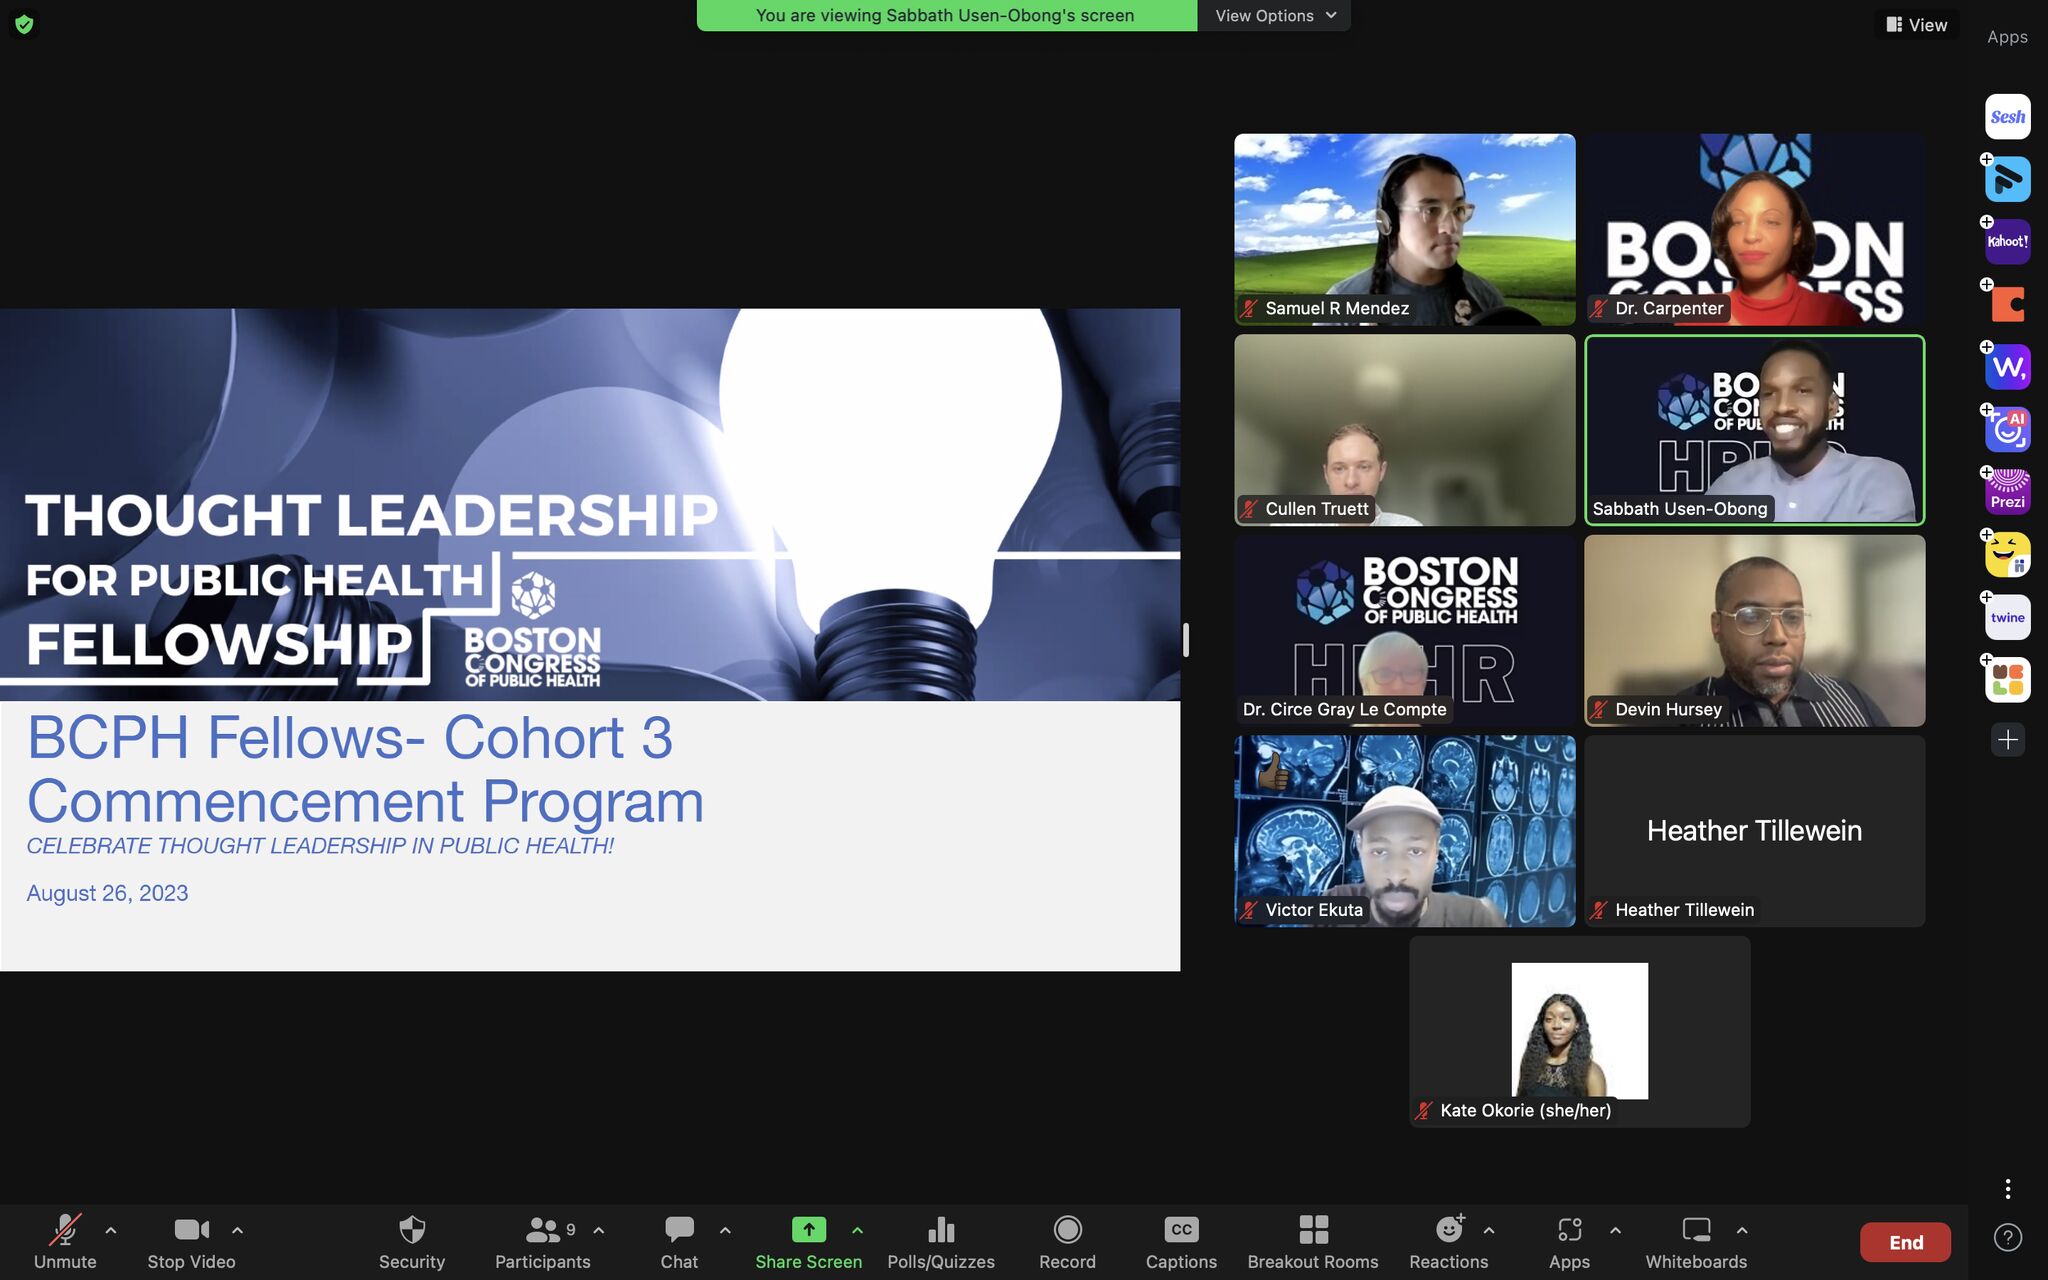Start recording with the Record button

(1067, 1242)
